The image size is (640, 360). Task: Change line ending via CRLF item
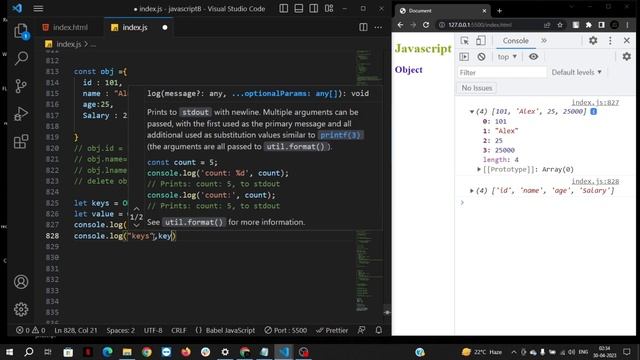point(179,330)
